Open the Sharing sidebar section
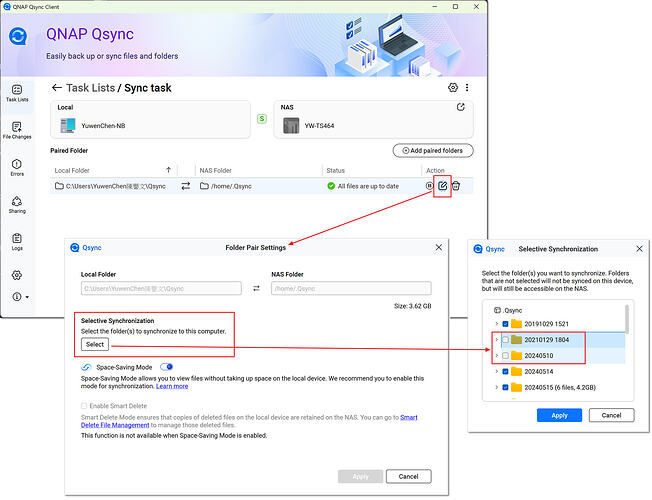The width and height of the screenshot is (652, 500). (17, 204)
